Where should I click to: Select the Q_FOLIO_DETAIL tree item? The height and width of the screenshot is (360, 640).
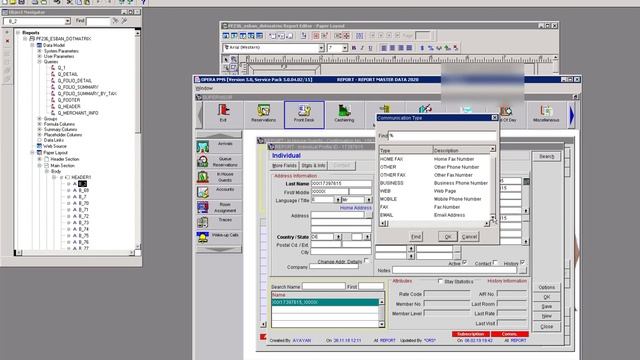[x=75, y=81]
